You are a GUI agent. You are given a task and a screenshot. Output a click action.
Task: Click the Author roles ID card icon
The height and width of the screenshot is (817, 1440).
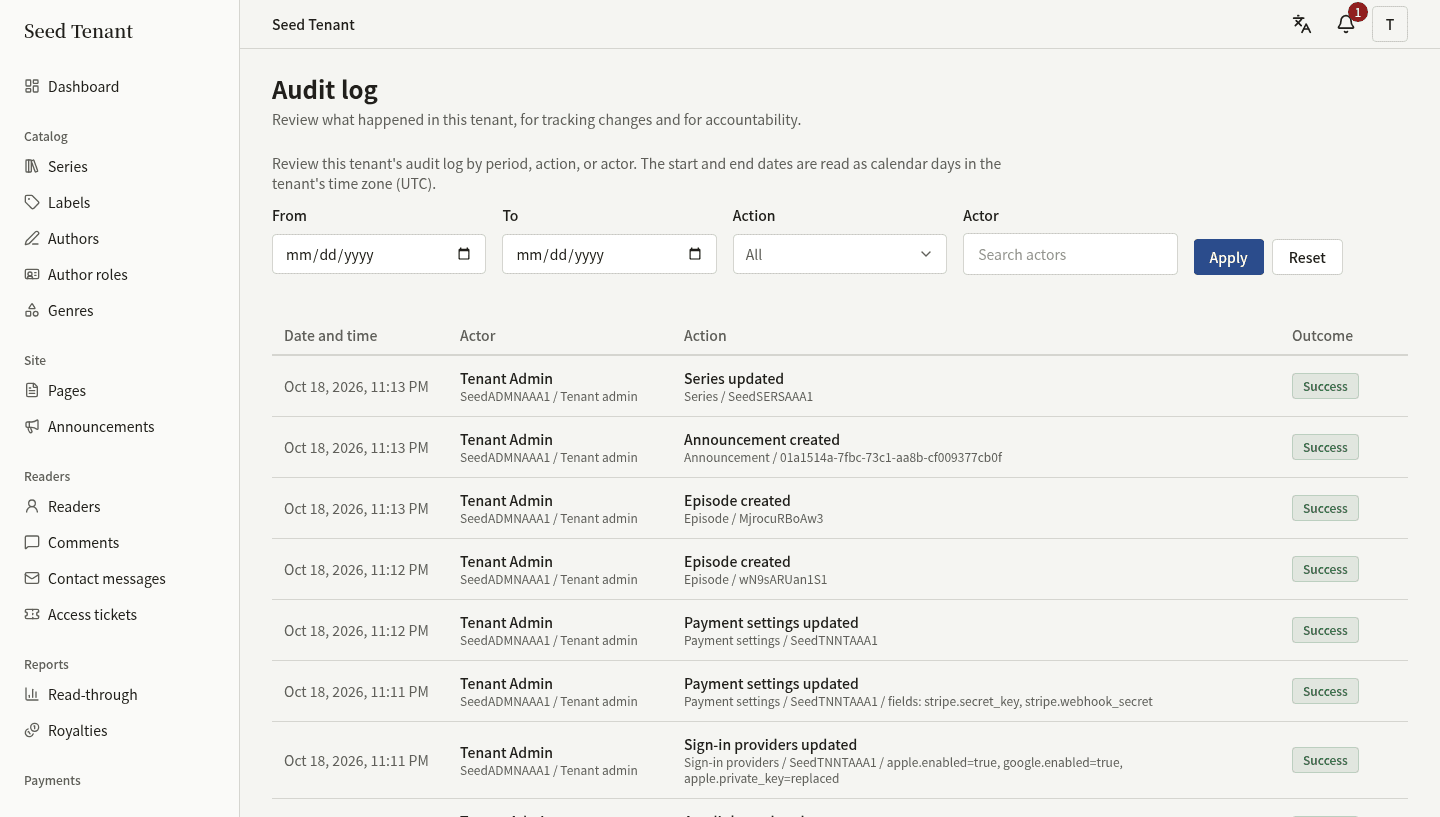pos(32,274)
